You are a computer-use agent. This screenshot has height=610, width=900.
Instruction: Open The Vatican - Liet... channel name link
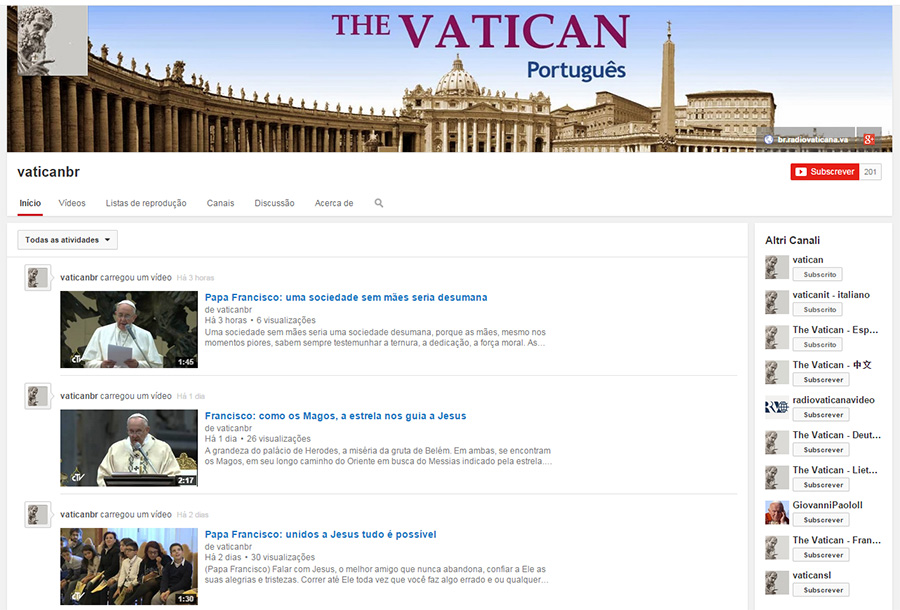coord(835,470)
